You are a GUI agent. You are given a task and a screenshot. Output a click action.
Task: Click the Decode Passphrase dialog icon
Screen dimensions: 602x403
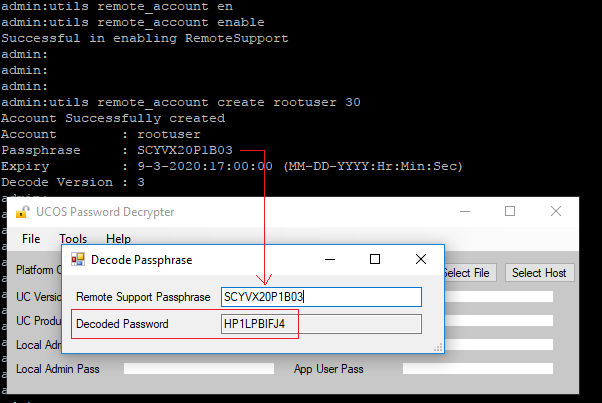click(x=78, y=259)
